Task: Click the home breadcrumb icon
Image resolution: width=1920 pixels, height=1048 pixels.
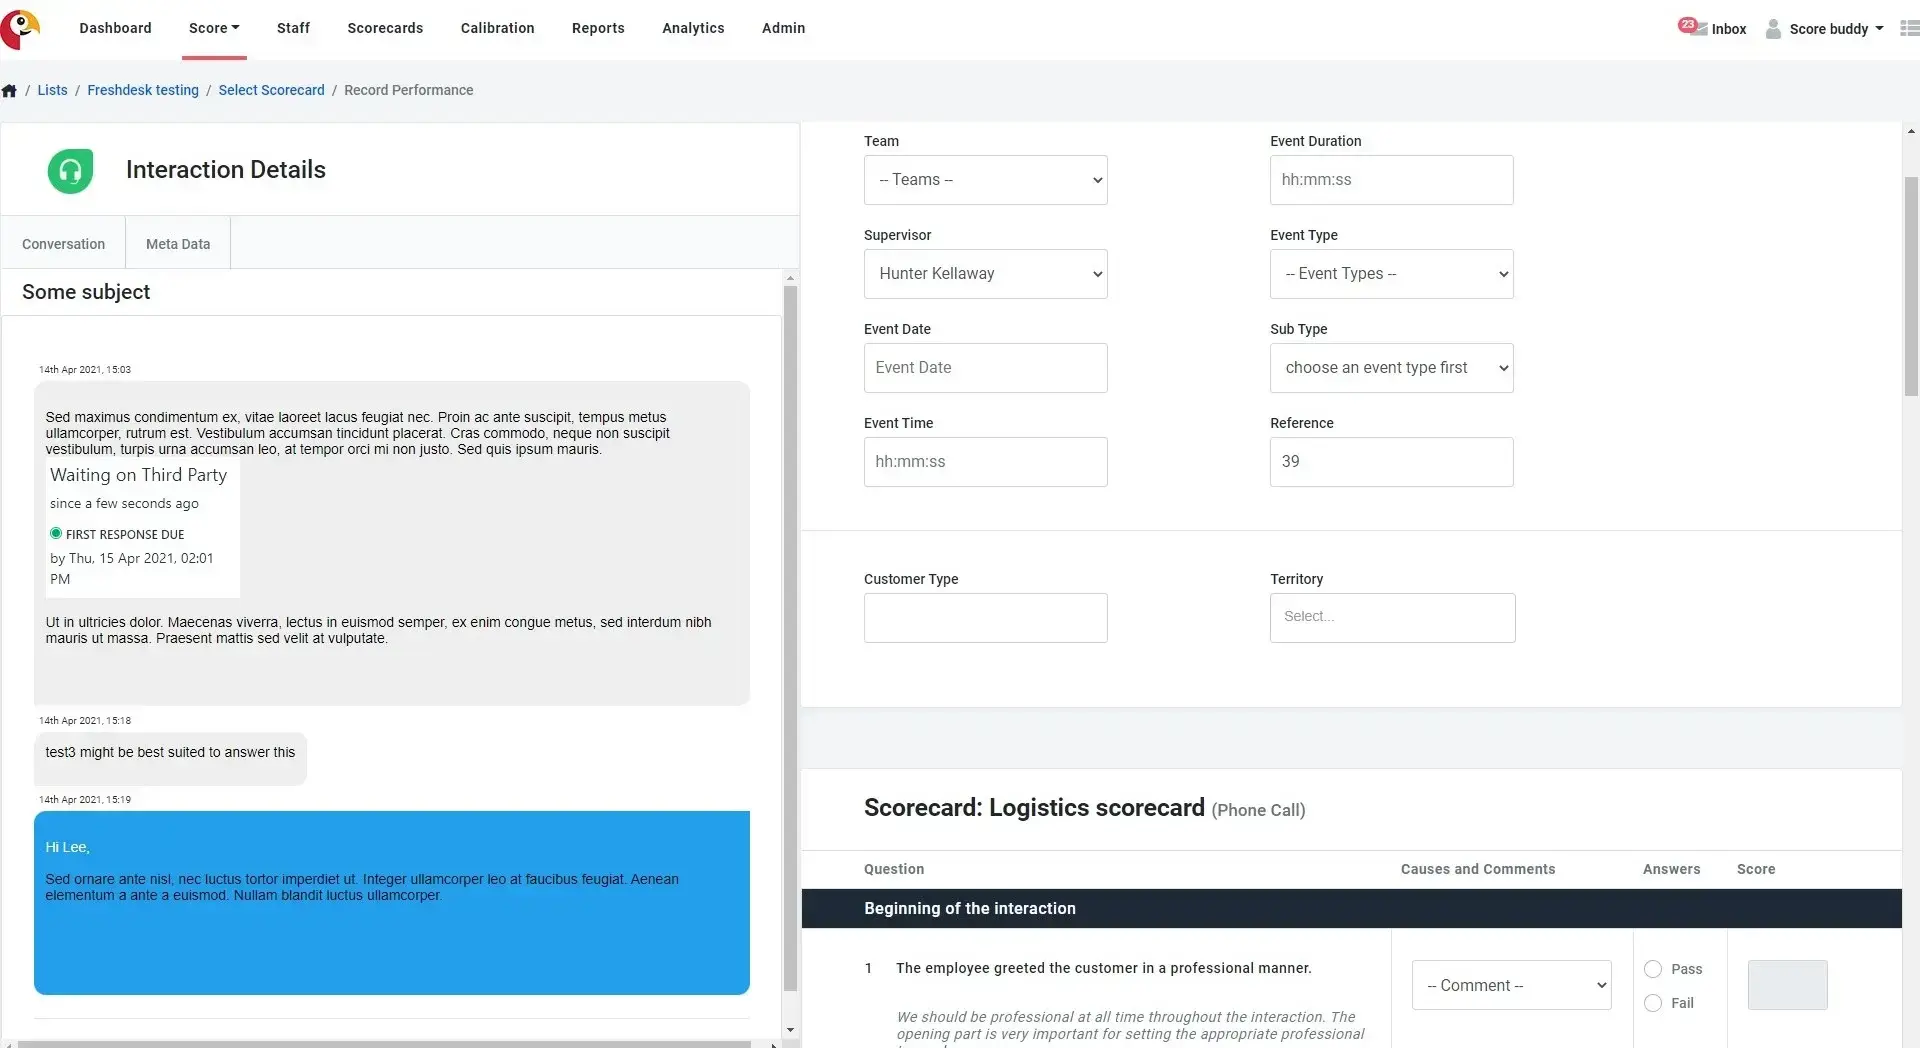Action: pos(9,91)
